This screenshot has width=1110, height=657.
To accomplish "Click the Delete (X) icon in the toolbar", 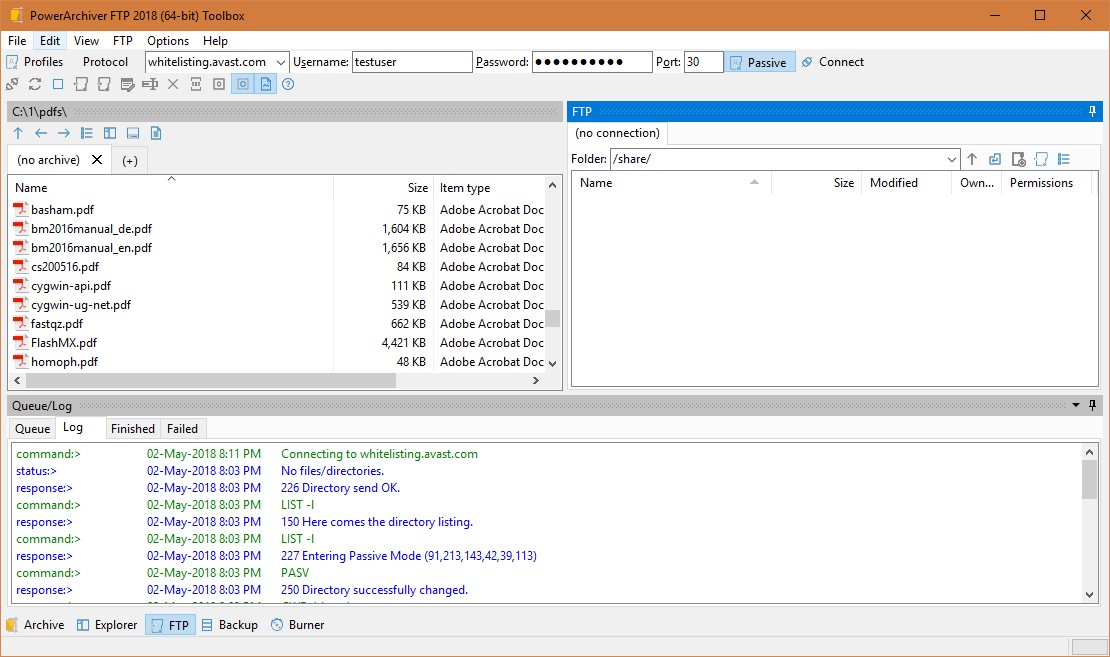I will [172, 84].
